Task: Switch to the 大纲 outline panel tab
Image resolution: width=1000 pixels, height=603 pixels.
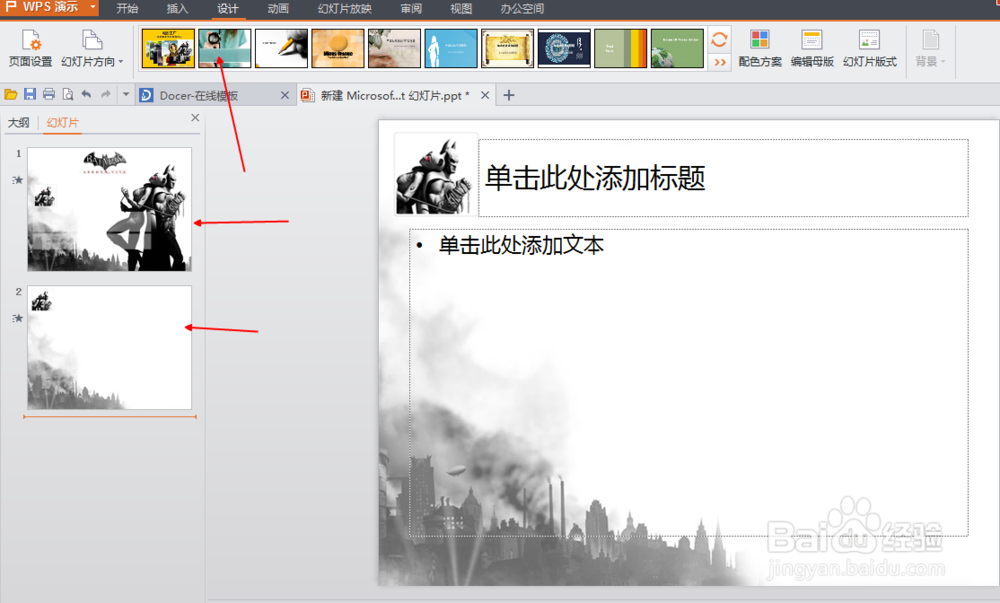Action: (18, 122)
